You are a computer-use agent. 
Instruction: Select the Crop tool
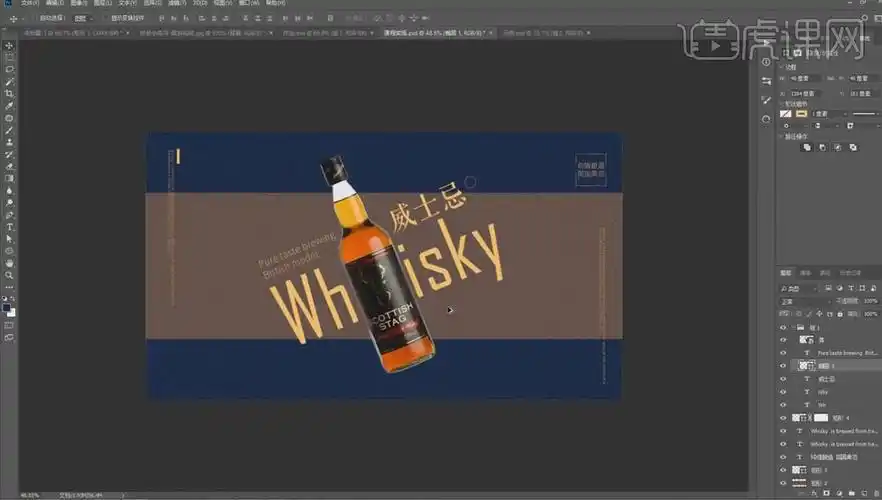coord(9,93)
